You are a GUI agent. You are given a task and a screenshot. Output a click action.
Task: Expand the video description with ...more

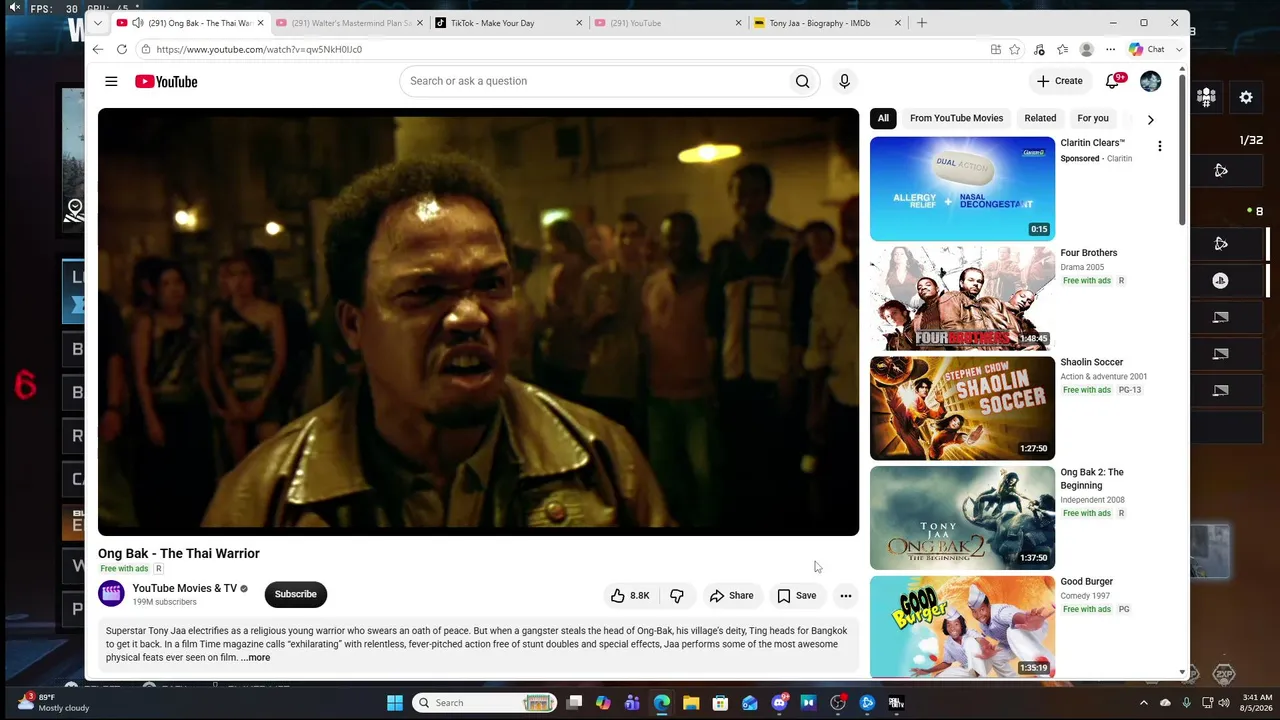click(255, 658)
